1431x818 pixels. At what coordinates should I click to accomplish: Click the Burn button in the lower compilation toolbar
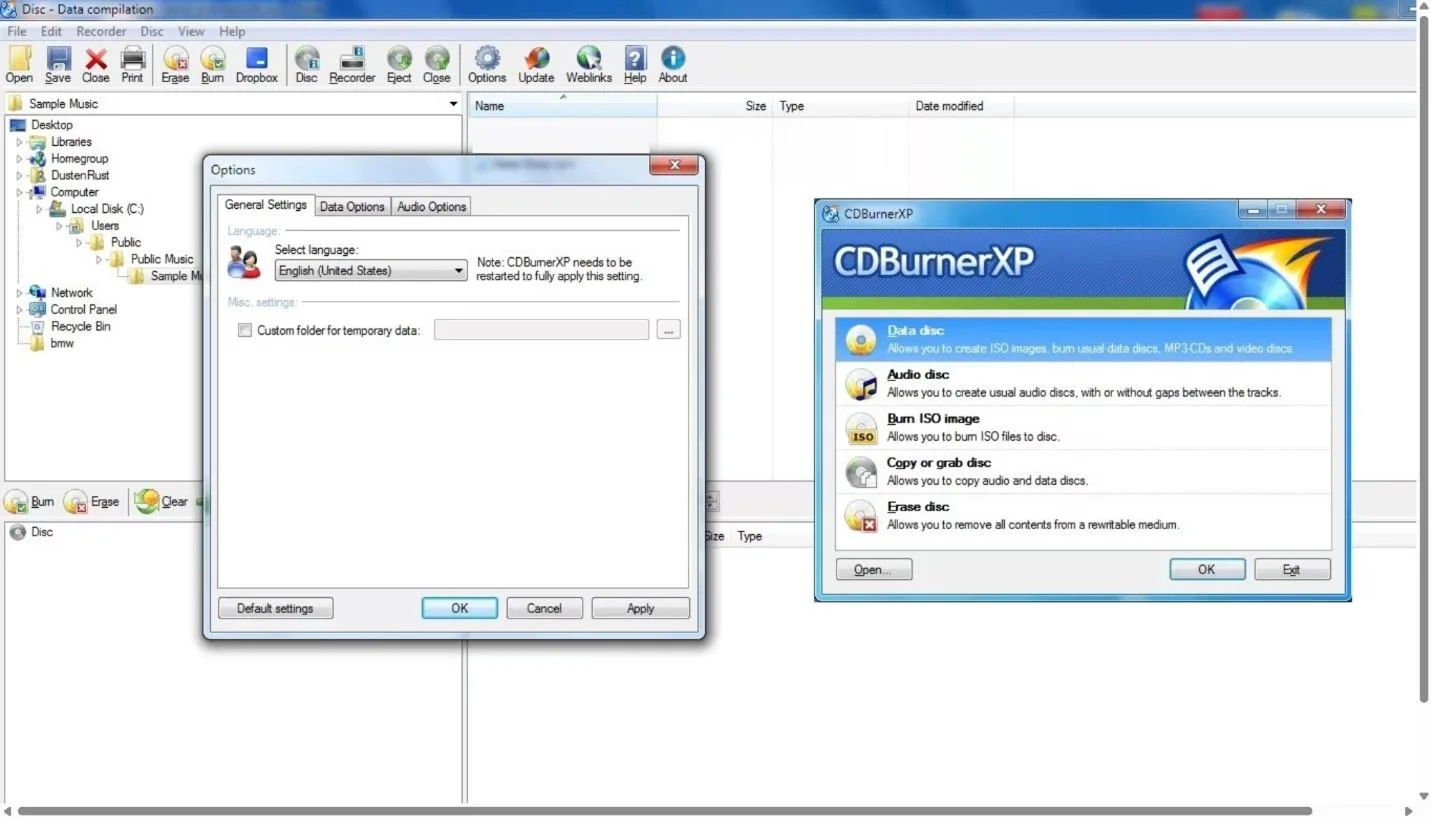click(x=30, y=502)
